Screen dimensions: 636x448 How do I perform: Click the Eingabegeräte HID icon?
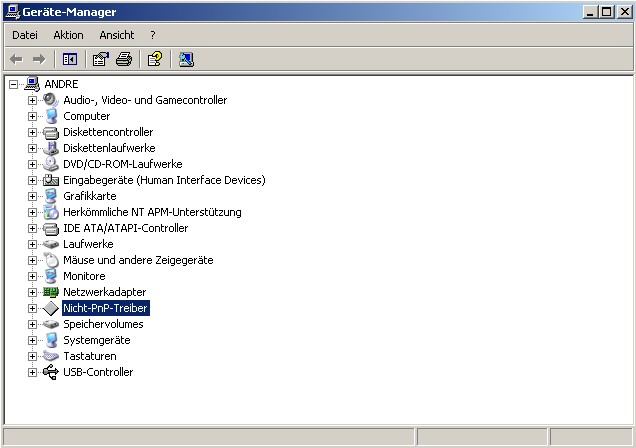click(x=51, y=180)
